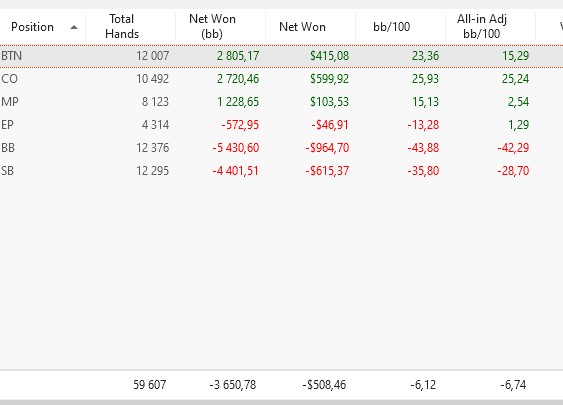Screen dimensions: 563x405
Task: Sort table by bb/100 column header
Action: pos(401,27)
